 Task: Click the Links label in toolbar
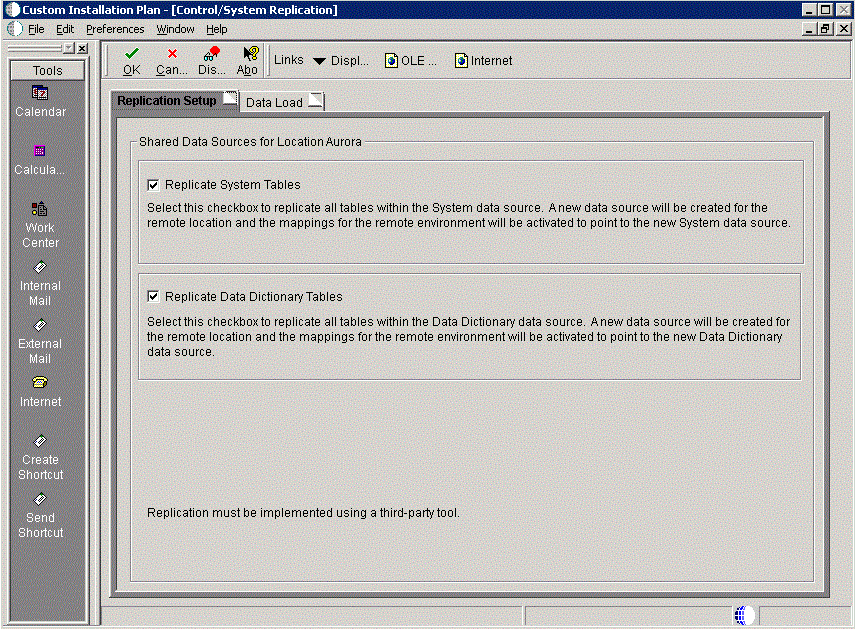coord(288,60)
